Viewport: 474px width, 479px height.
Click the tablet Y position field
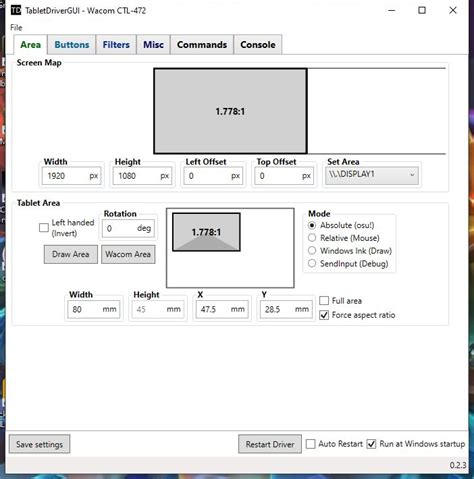[286, 309]
